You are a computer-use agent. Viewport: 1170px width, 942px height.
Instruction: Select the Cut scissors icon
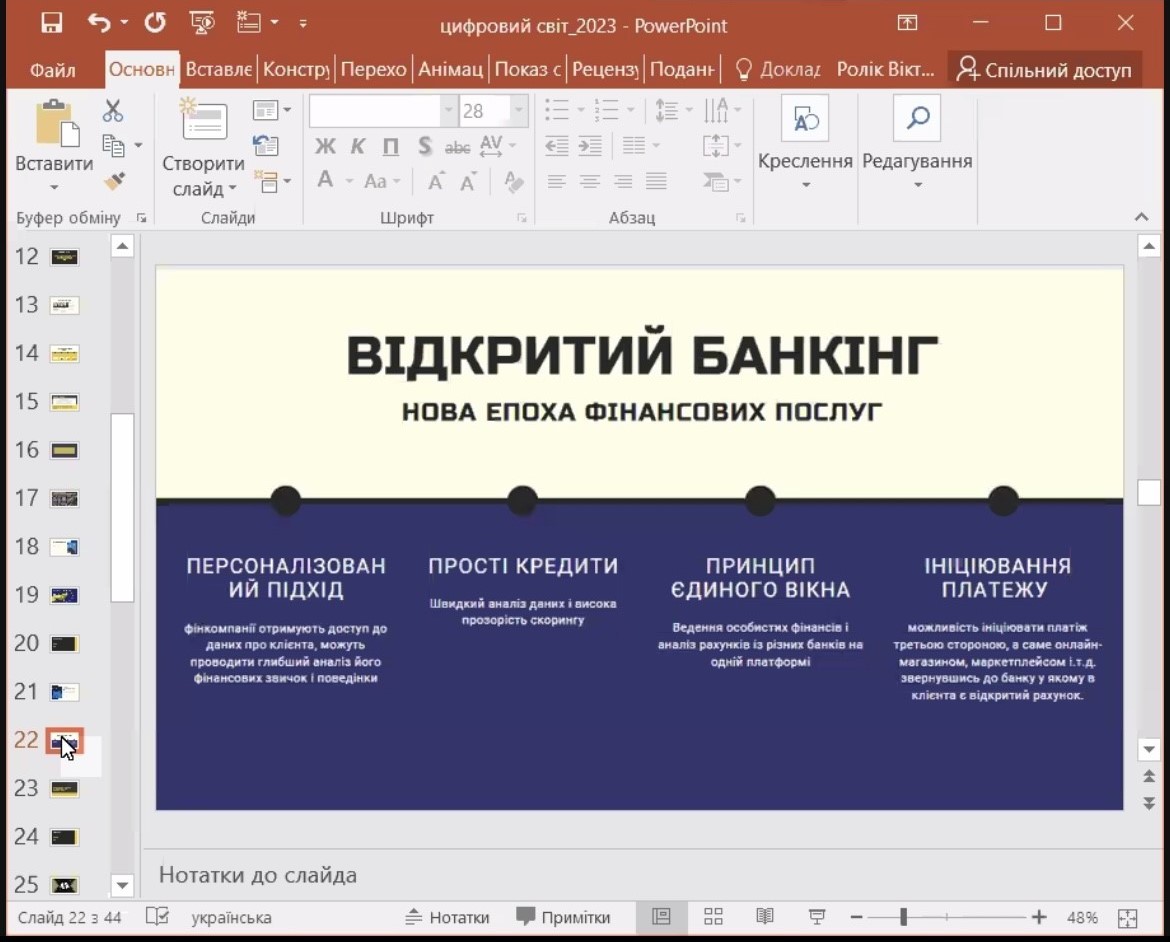click(113, 111)
